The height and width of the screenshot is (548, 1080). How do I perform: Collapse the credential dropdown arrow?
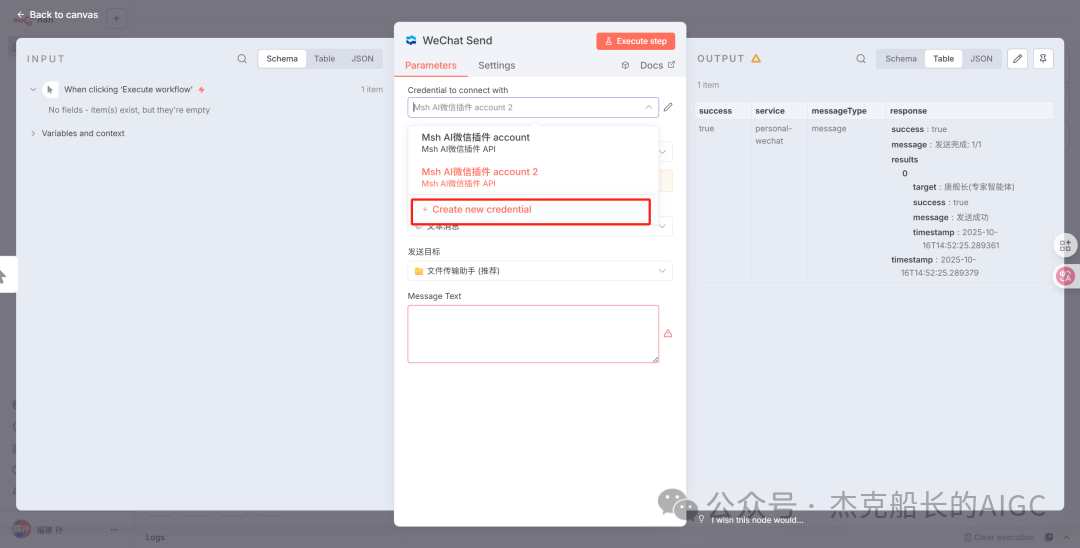pyautogui.click(x=648, y=107)
